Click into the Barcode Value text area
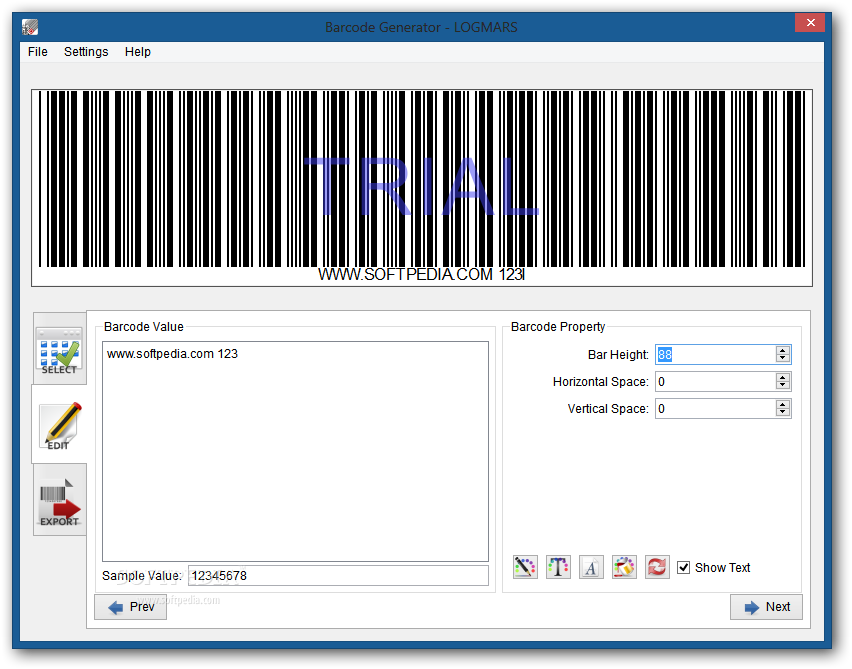The image size is (852, 669). point(296,451)
